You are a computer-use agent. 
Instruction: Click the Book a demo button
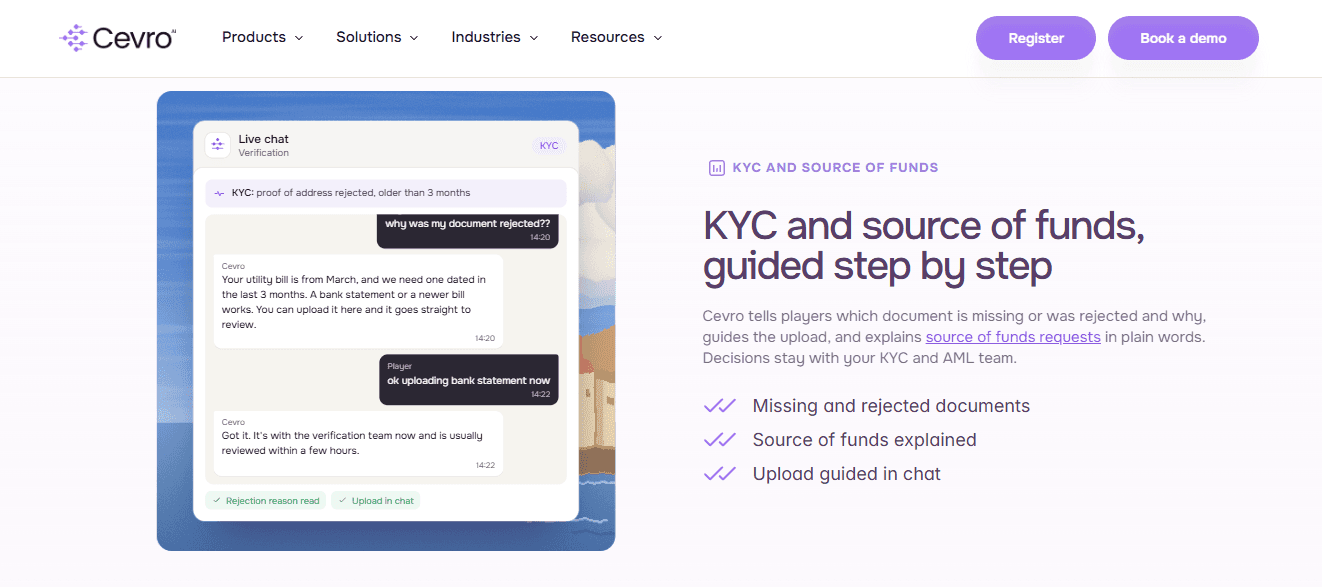(1183, 38)
